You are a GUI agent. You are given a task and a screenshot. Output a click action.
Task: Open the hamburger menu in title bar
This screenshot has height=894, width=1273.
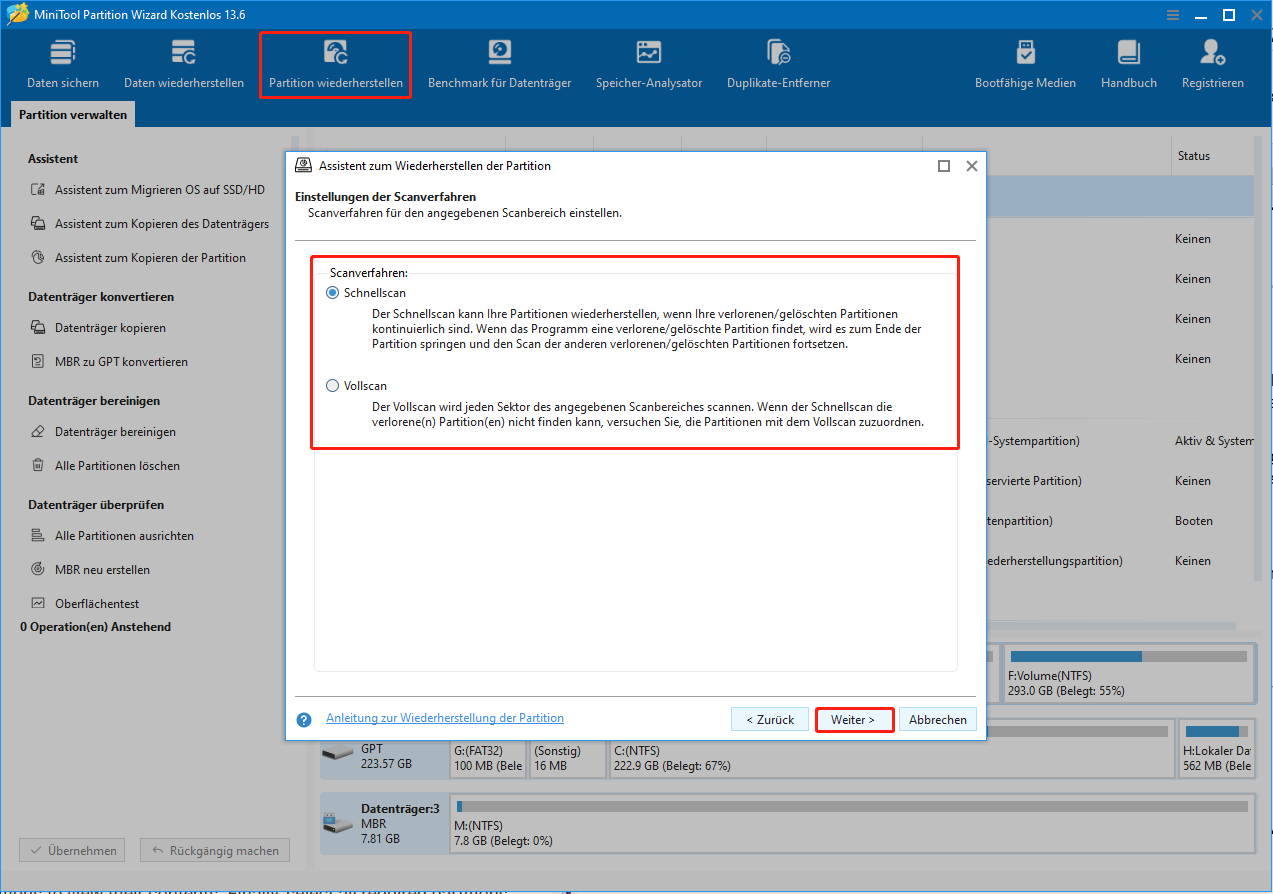(1172, 15)
